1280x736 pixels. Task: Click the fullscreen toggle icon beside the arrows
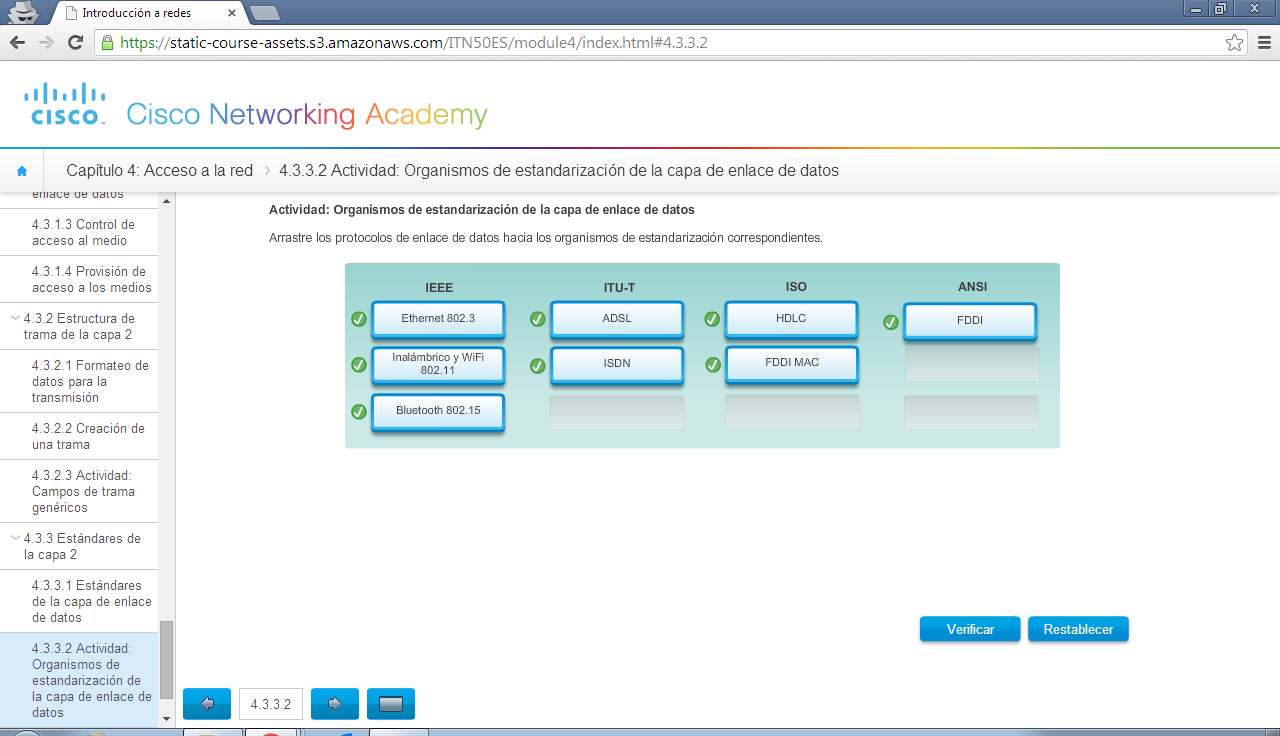[391, 703]
